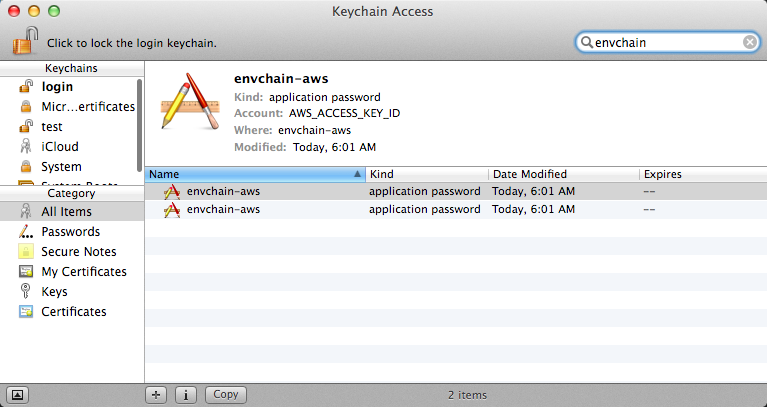Show the Keys category
The width and height of the screenshot is (767, 407).
click(x=54, y=292)
